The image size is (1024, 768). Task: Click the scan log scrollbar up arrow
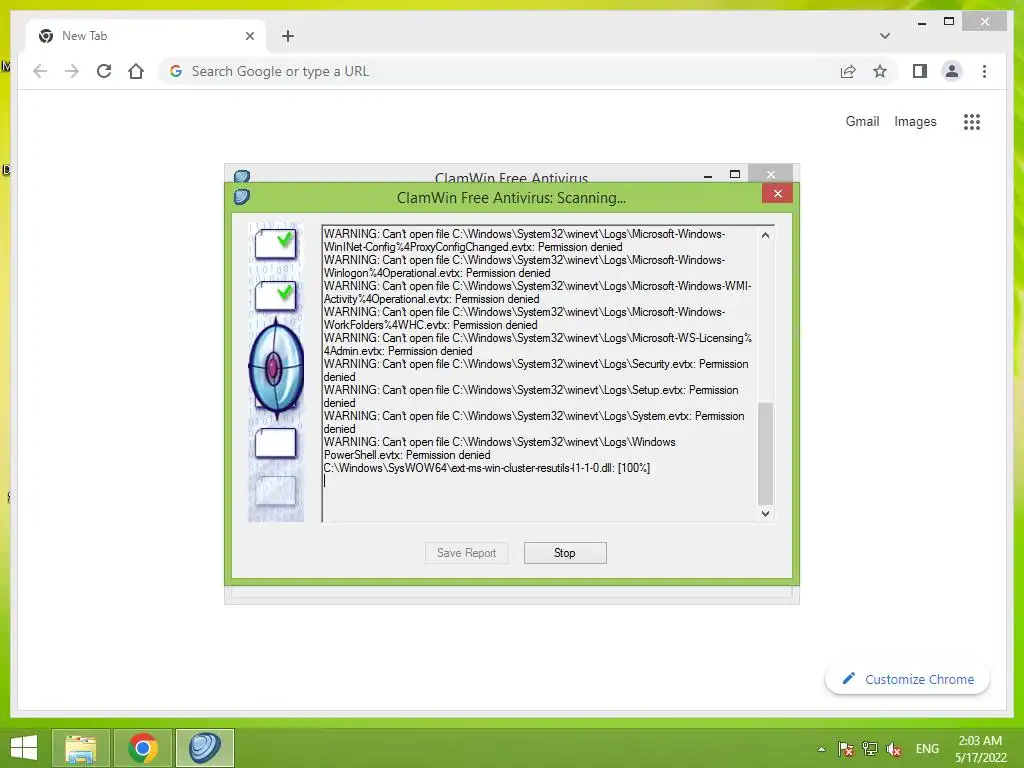click(x=765, y=235)
